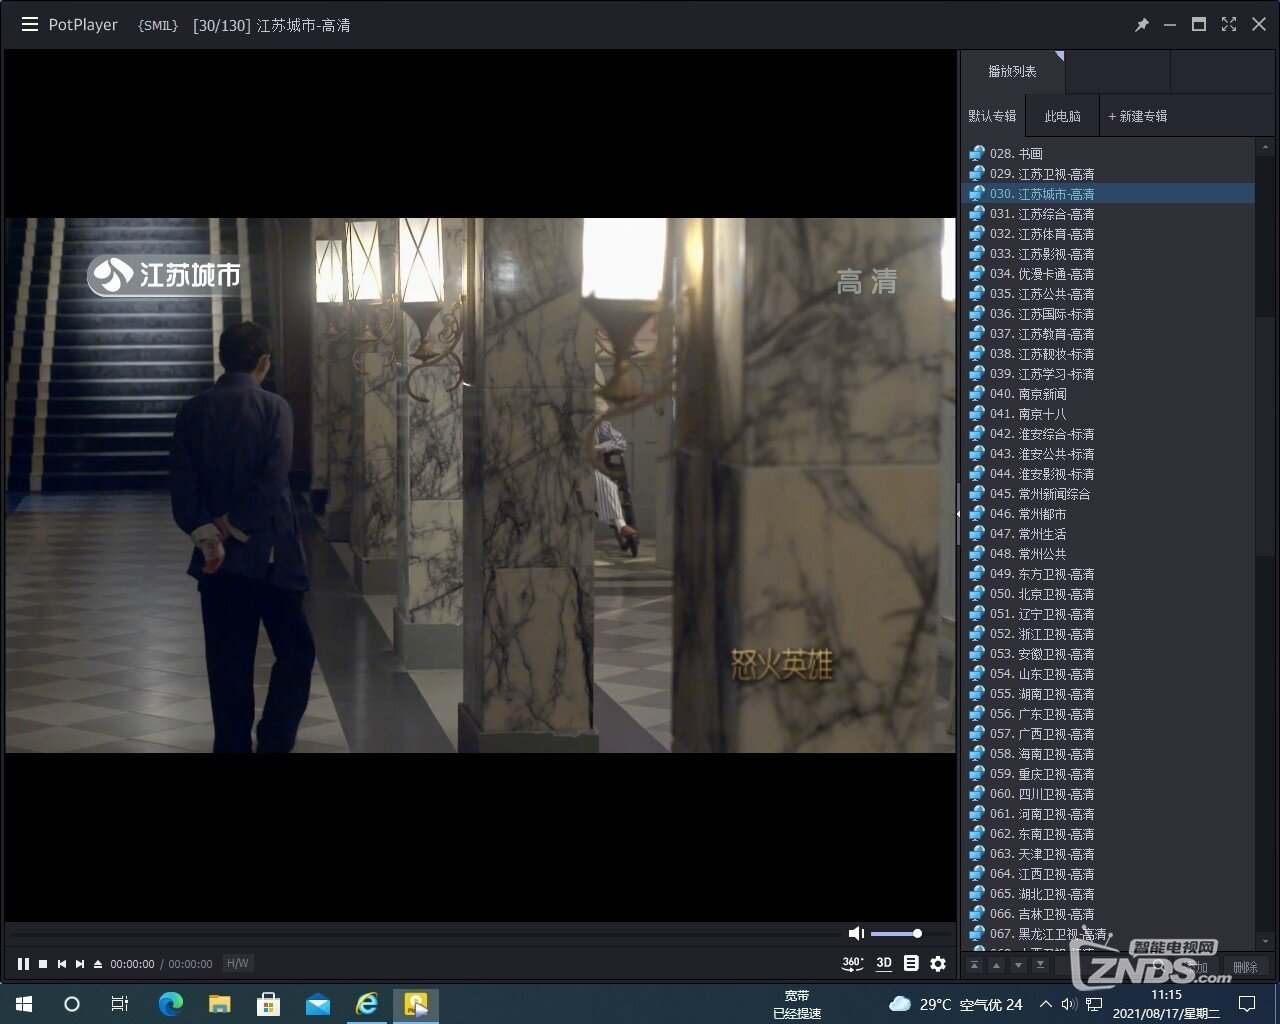
Task: Select 034. 优漫卡通-高清 channel
Action: [x=1108, y=274]
